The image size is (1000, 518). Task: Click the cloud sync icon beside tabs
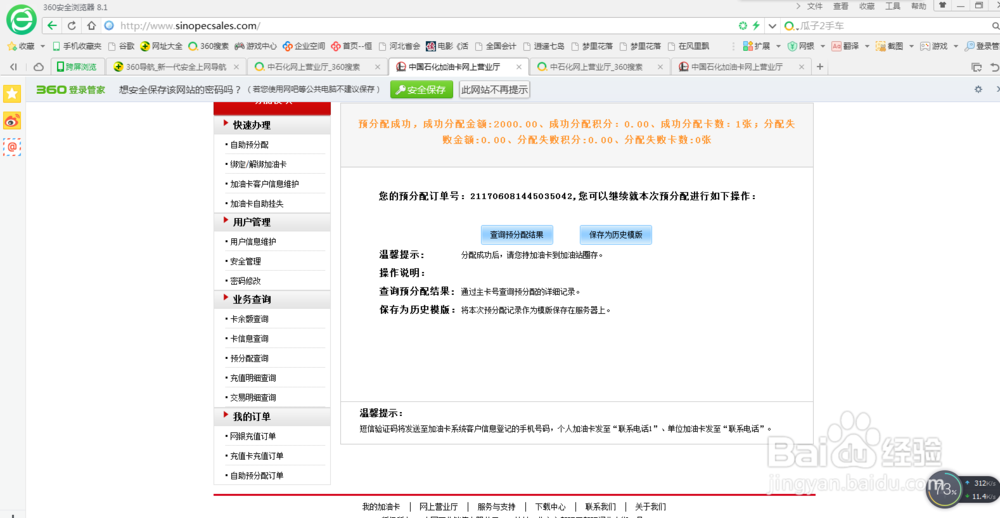point(39,66)
